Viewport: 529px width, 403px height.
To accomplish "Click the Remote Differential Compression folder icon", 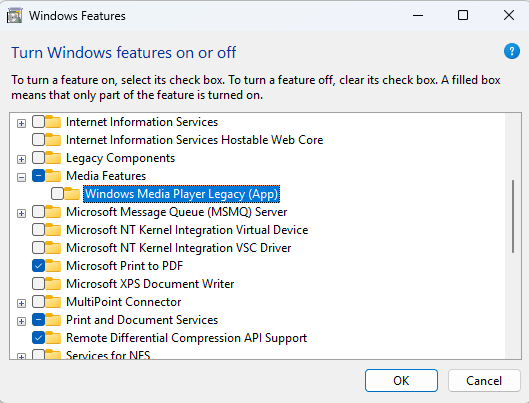I will pyautogui.click(x=53, y=338).
